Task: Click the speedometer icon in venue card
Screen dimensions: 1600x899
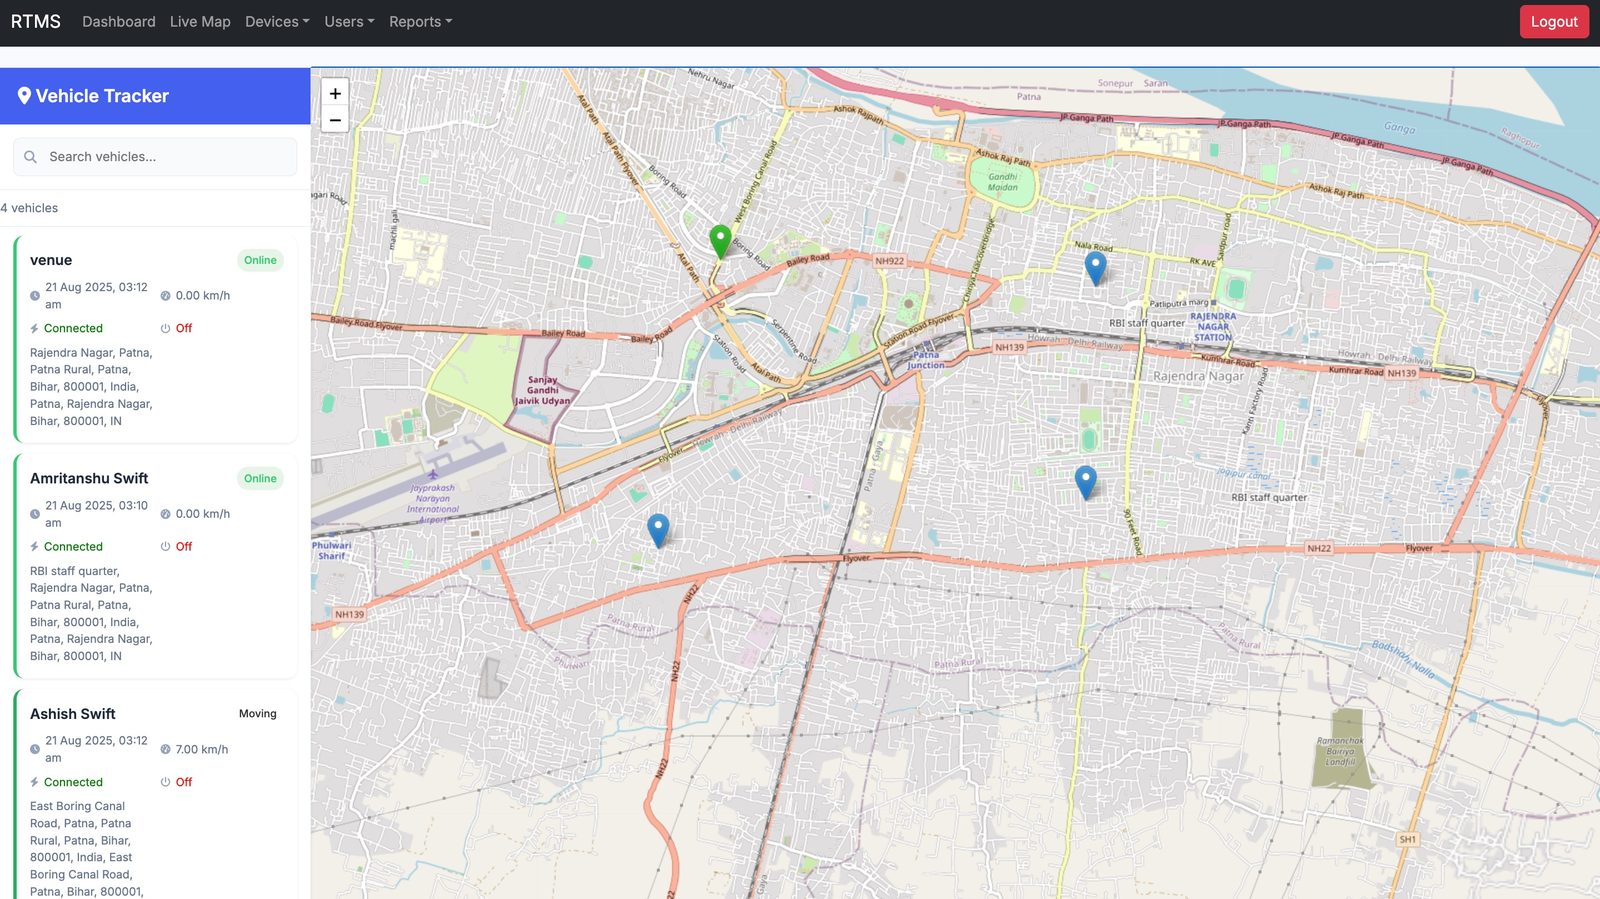Action: tap(166, 296)
